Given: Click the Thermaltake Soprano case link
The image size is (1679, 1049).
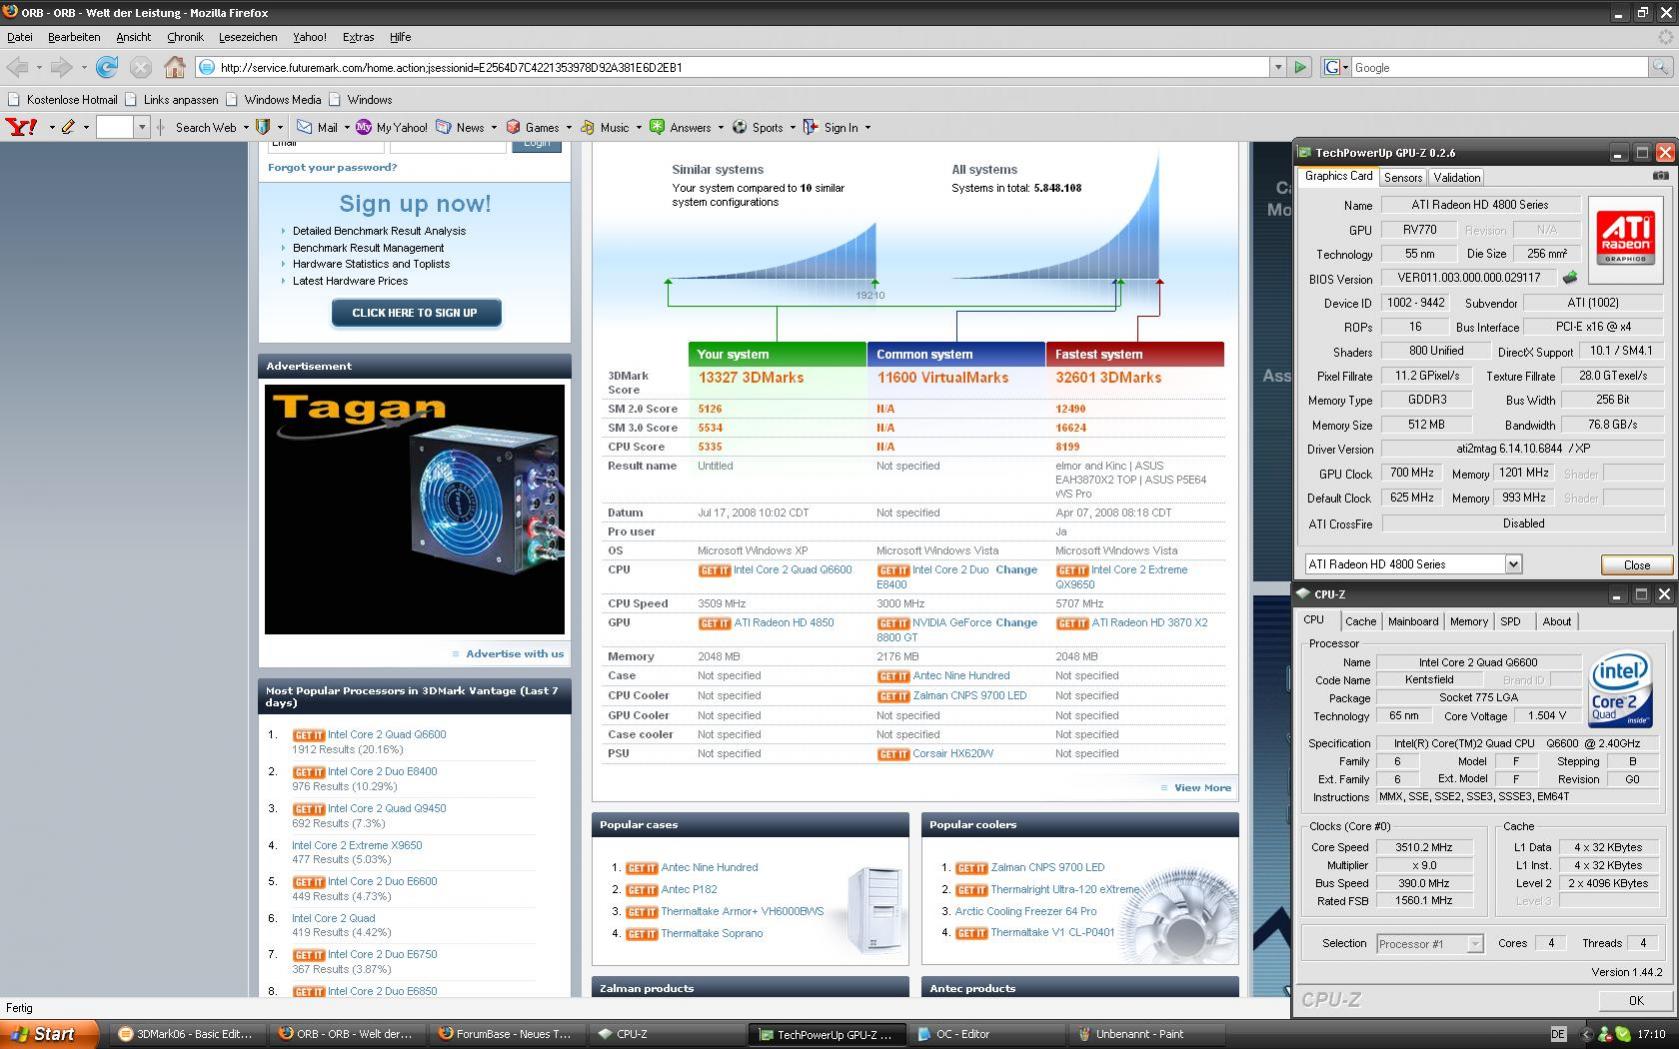Looking at the screenshot, I should coord(711,934).
